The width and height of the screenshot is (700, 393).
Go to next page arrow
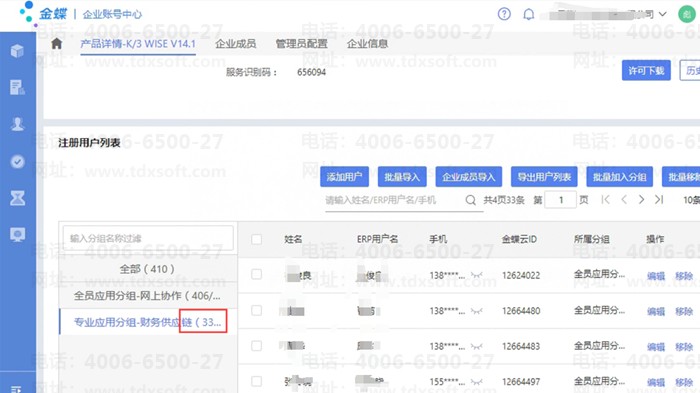(641, 200)
